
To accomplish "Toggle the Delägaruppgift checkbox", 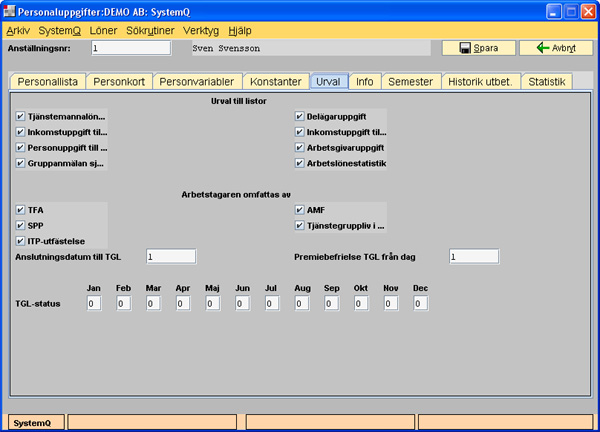I will [299, 116].
